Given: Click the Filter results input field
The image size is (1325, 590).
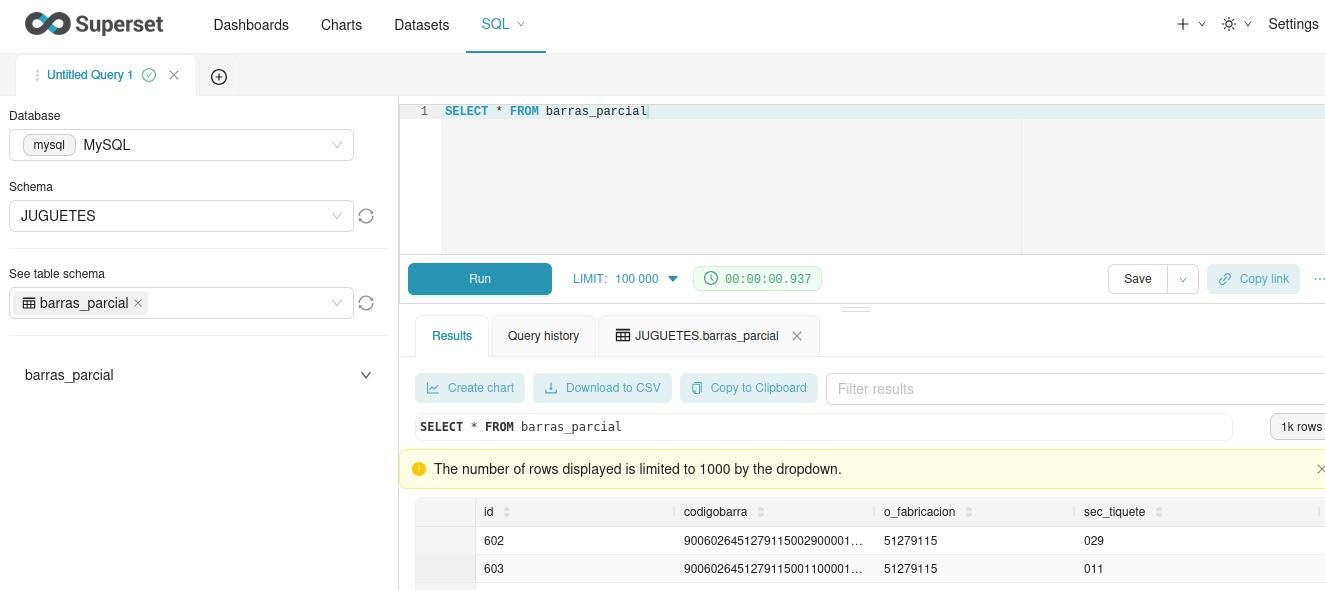Looking at the screenshot, I should coord(1075,389).
